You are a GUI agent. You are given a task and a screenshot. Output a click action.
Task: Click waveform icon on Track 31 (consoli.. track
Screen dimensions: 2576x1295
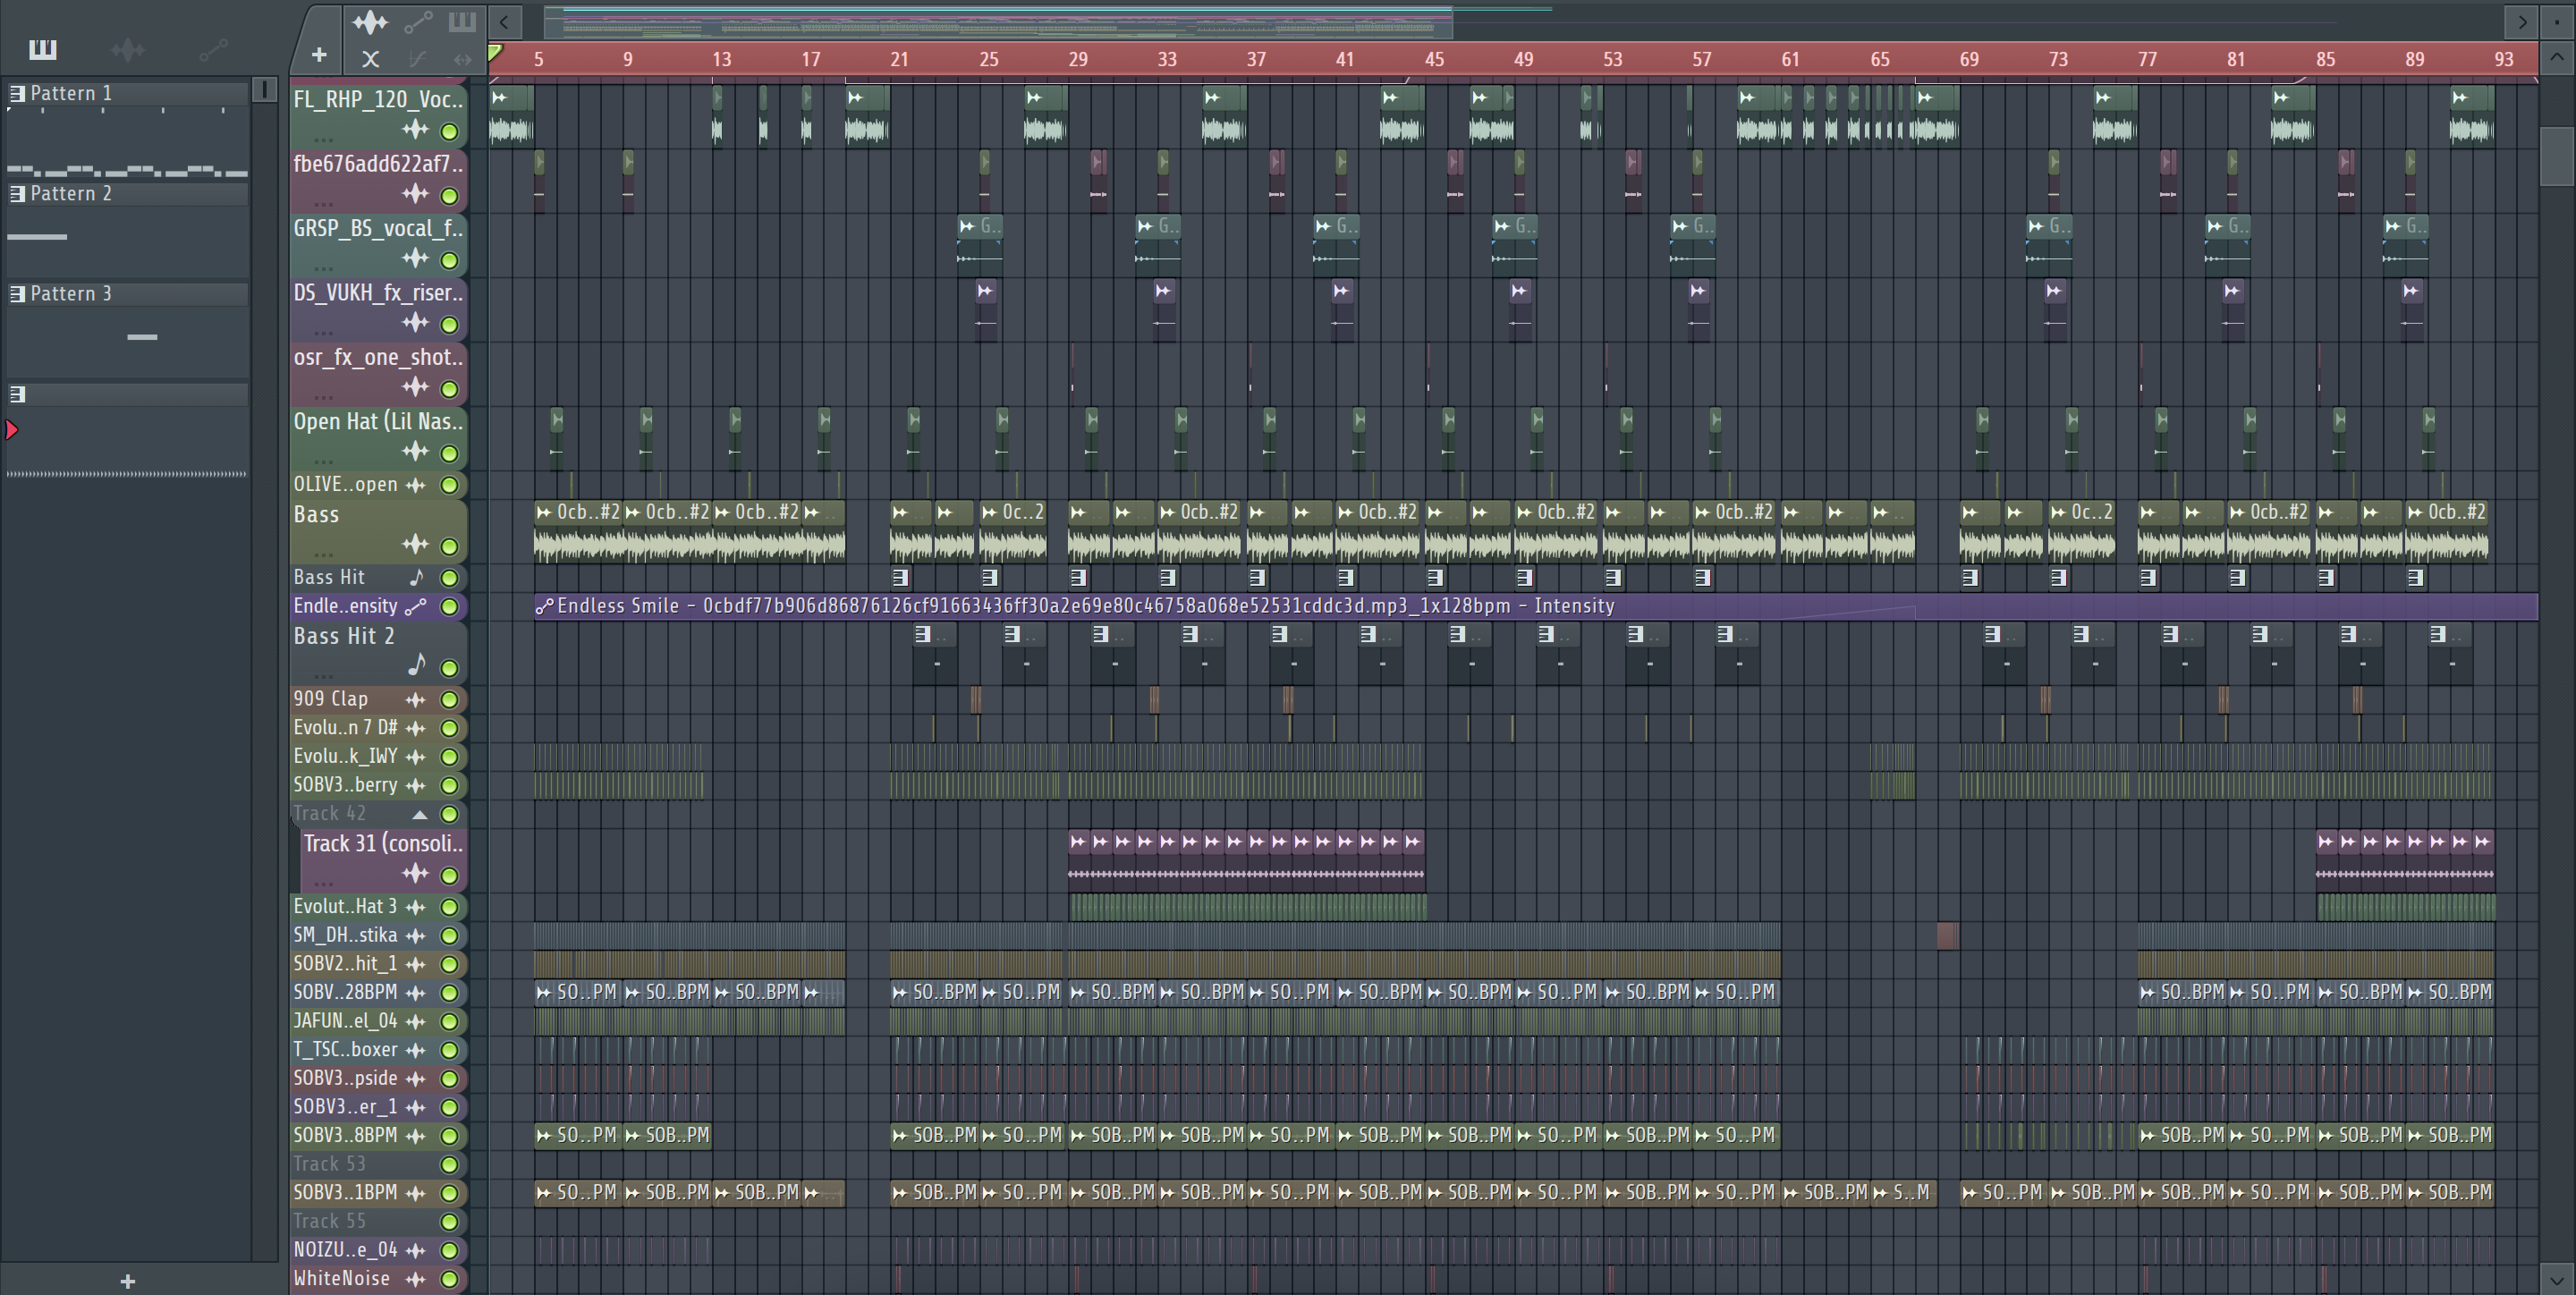[x=415, y=874]
